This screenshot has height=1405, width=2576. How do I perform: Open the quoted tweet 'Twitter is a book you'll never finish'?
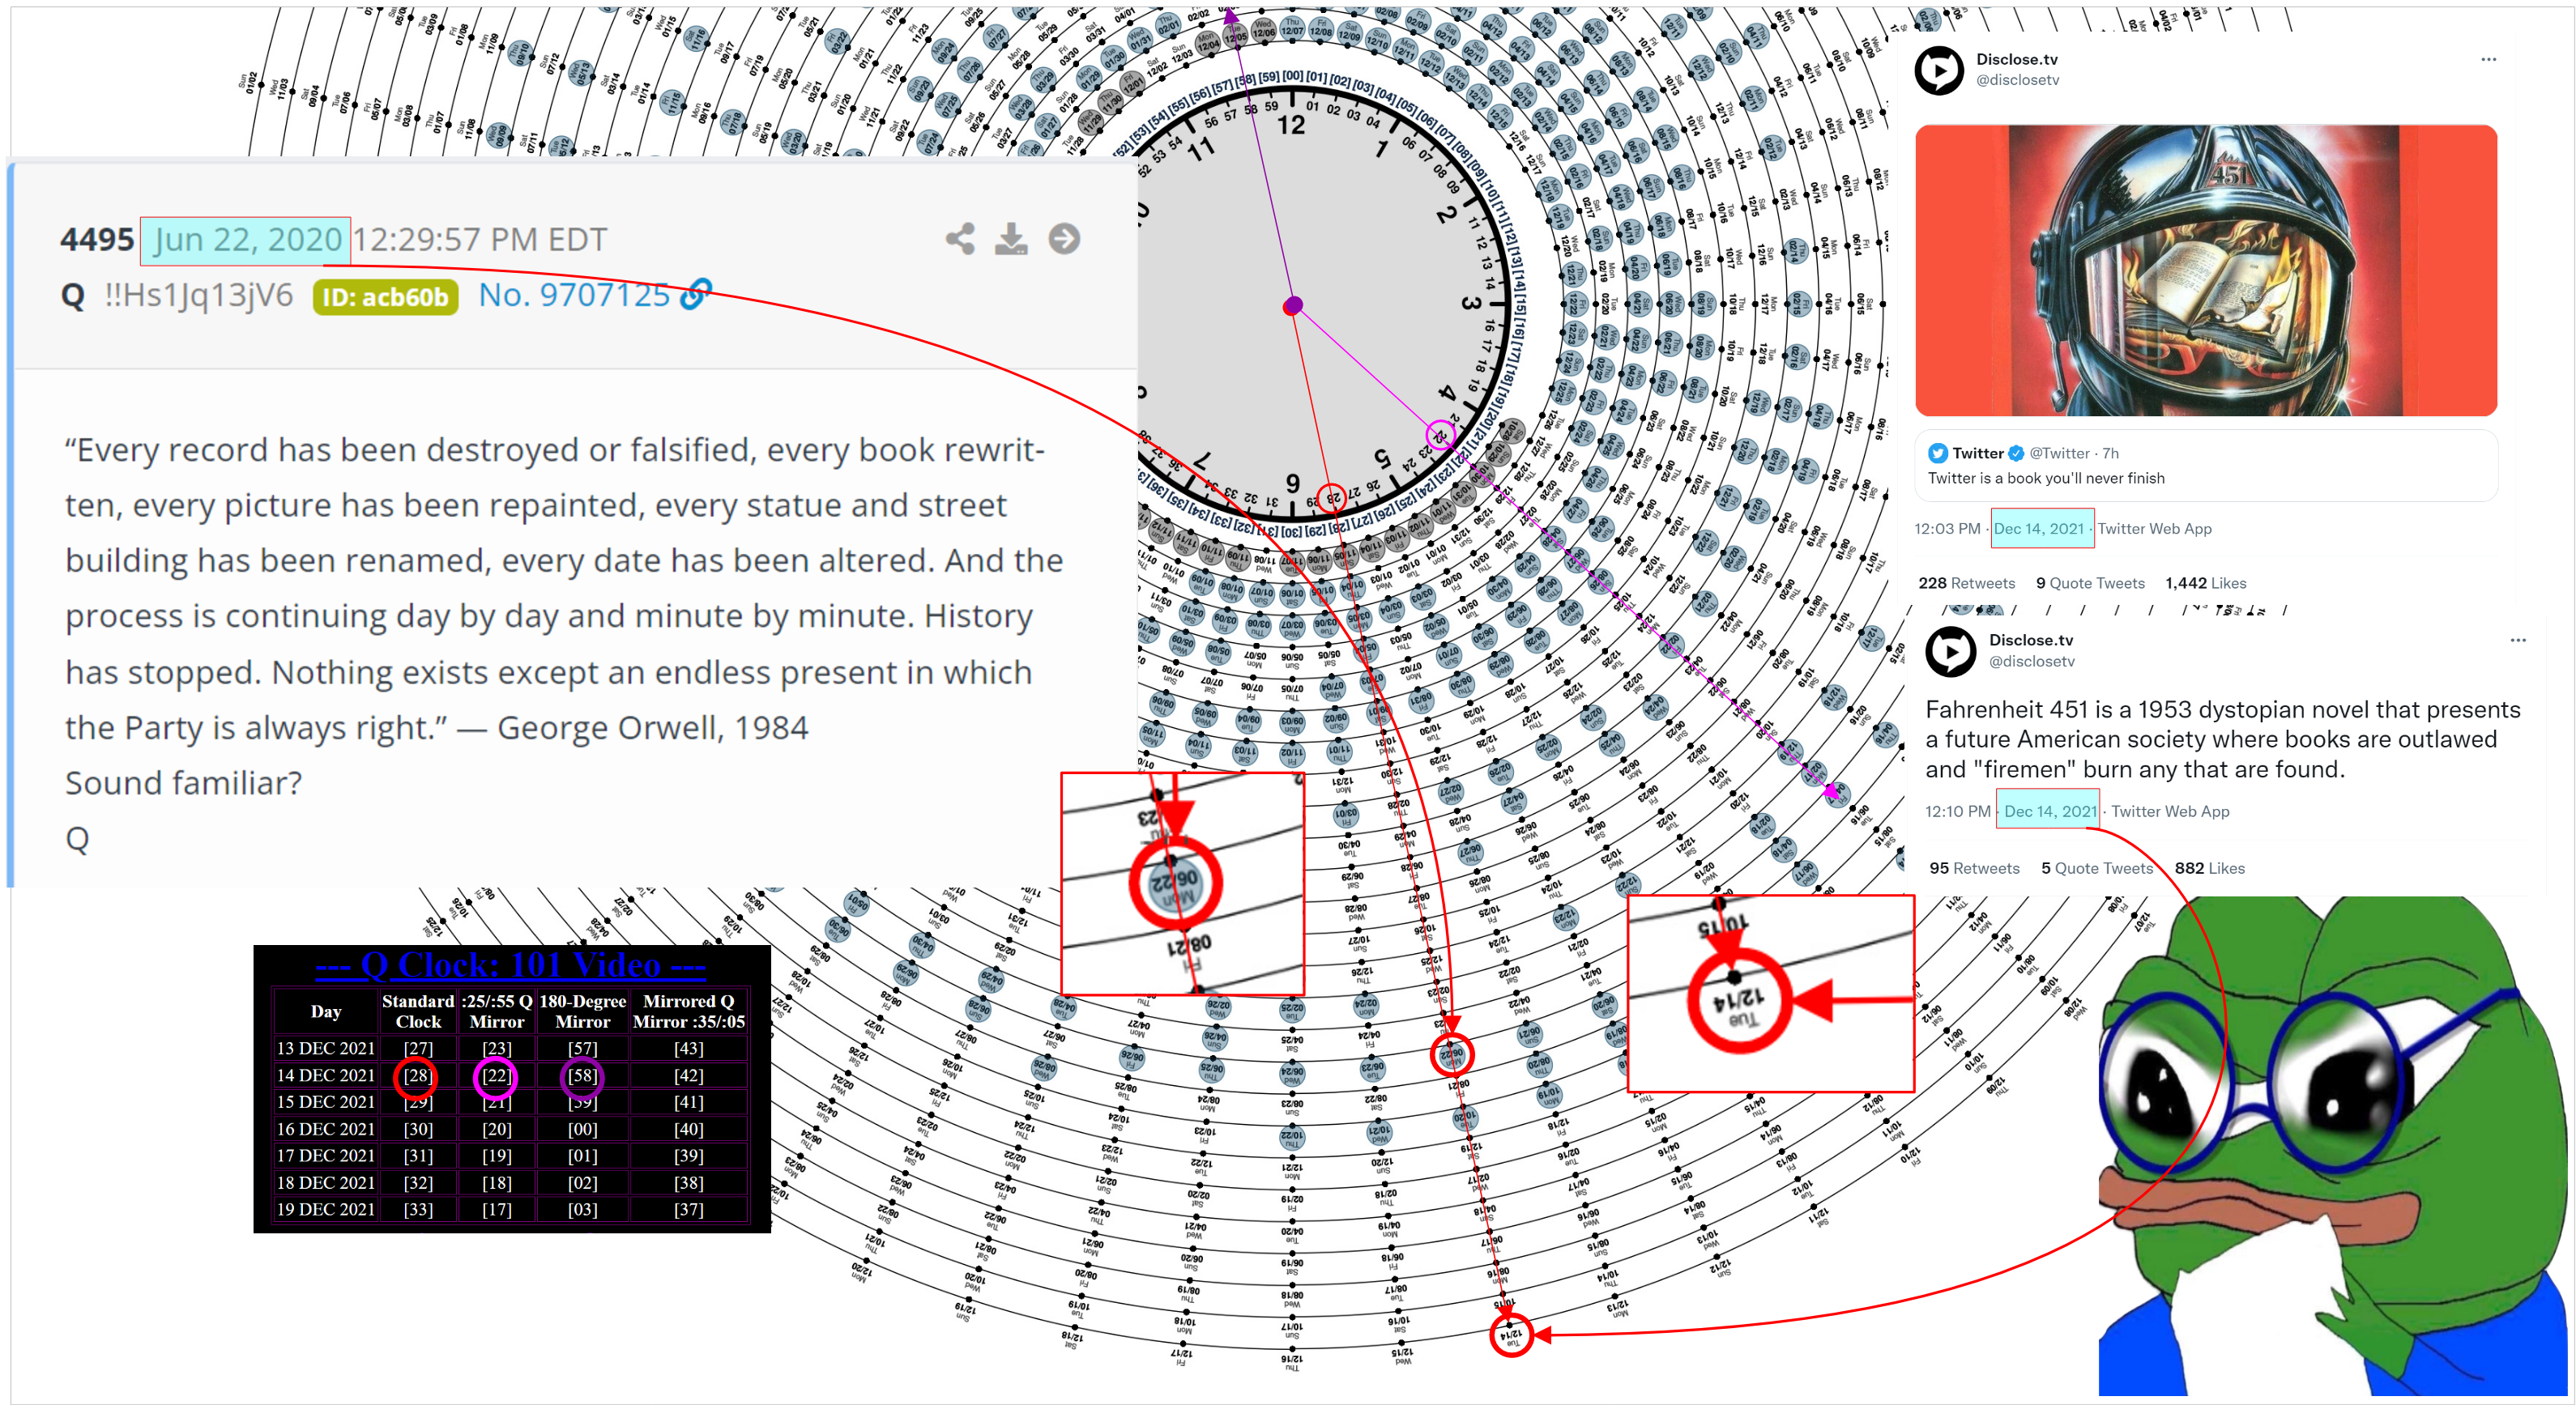[2206, 466]
